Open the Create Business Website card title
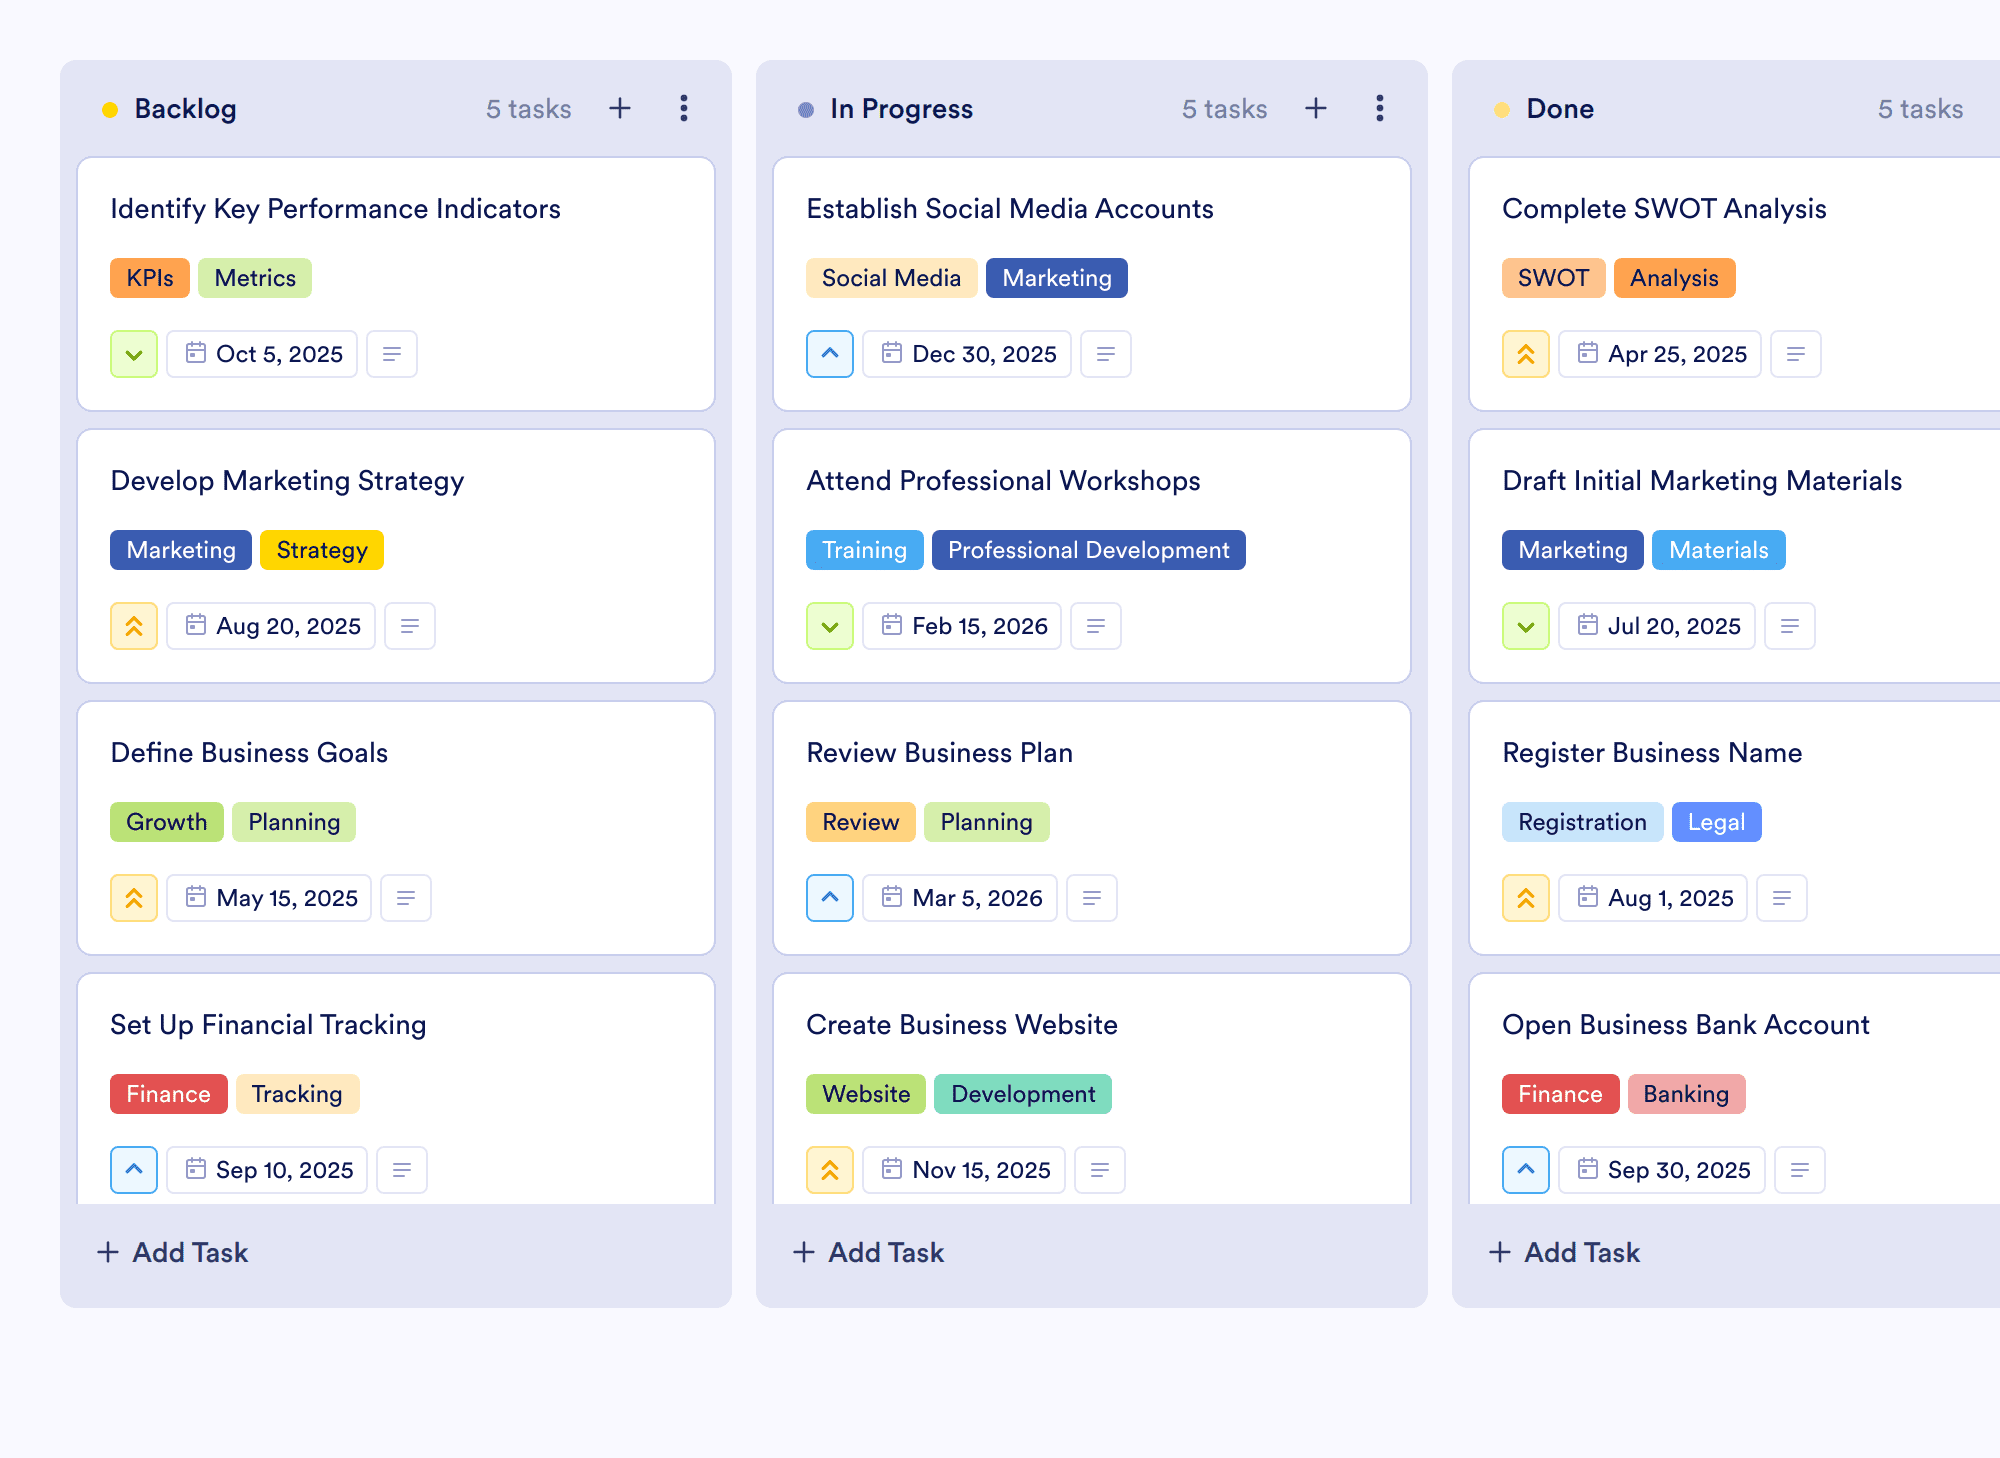2000x1458 pixels. [x=962, y=1024]
